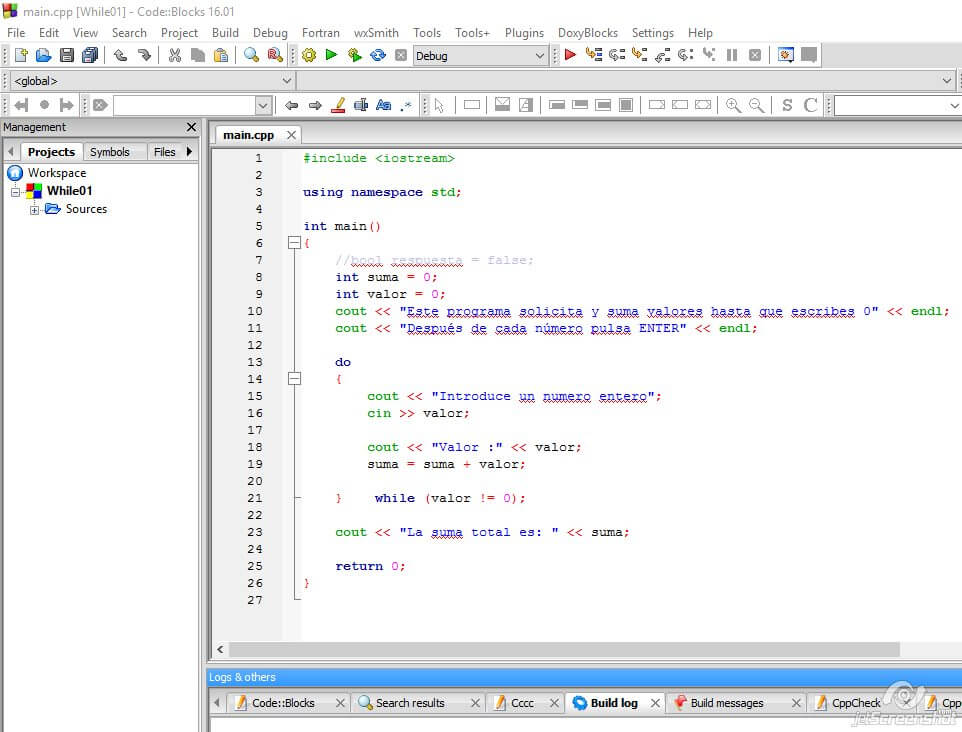Undo the last edit with Undo icon
962x732 pixels.
(x=121, y=55)
